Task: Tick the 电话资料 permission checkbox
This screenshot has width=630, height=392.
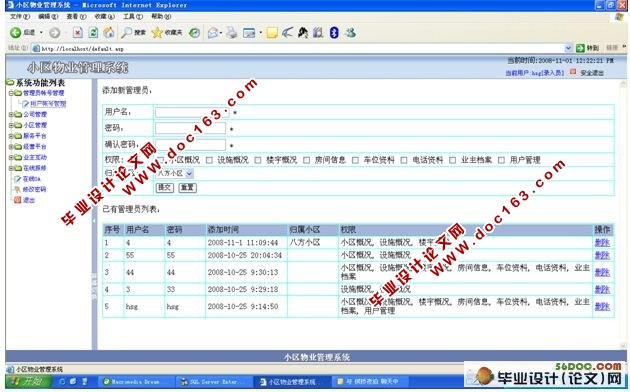Action: [x=404, y=160]
